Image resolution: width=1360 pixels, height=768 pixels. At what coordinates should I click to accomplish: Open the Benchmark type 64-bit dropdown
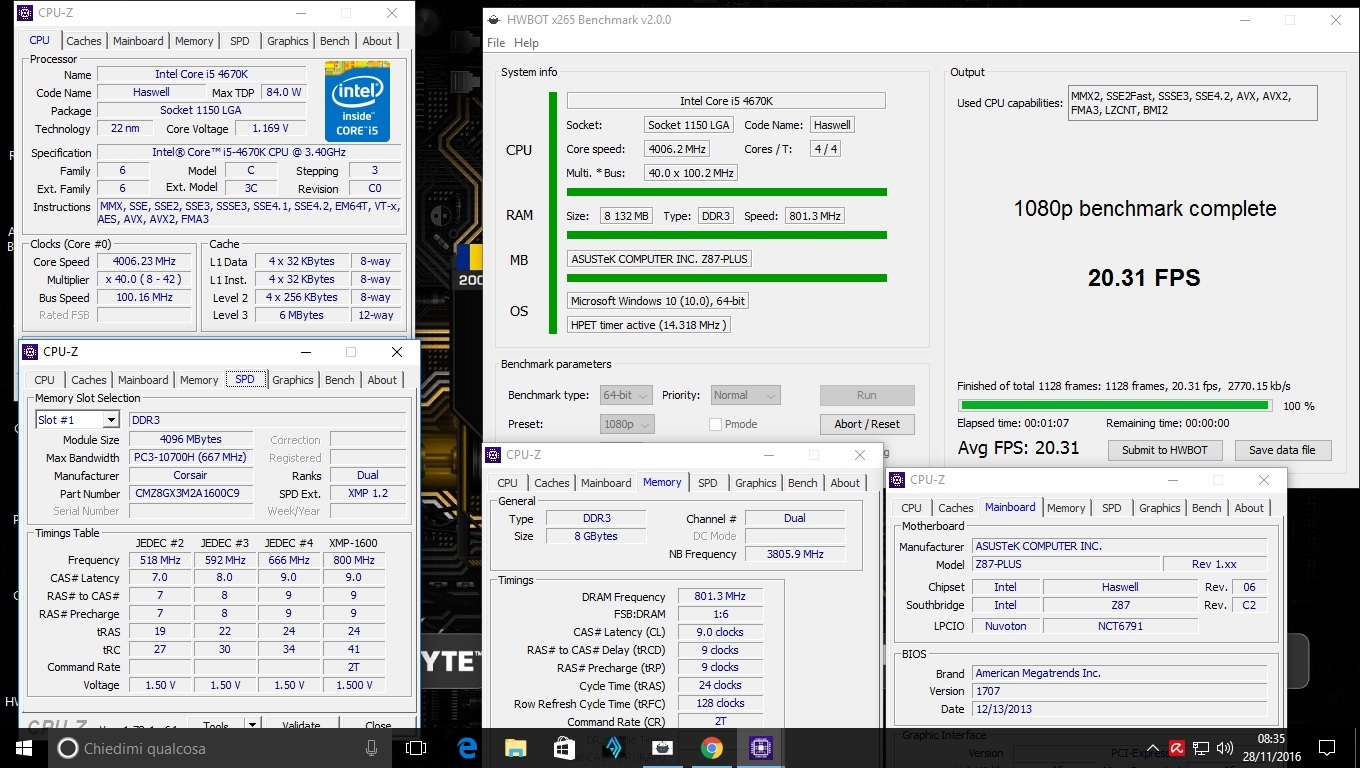626,395
